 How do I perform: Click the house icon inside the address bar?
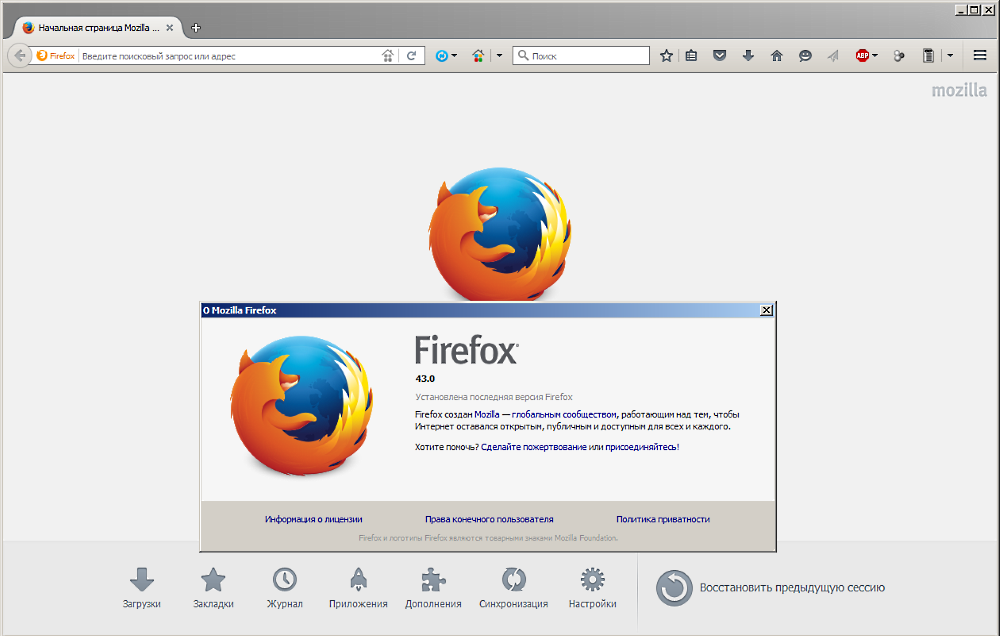387,56
